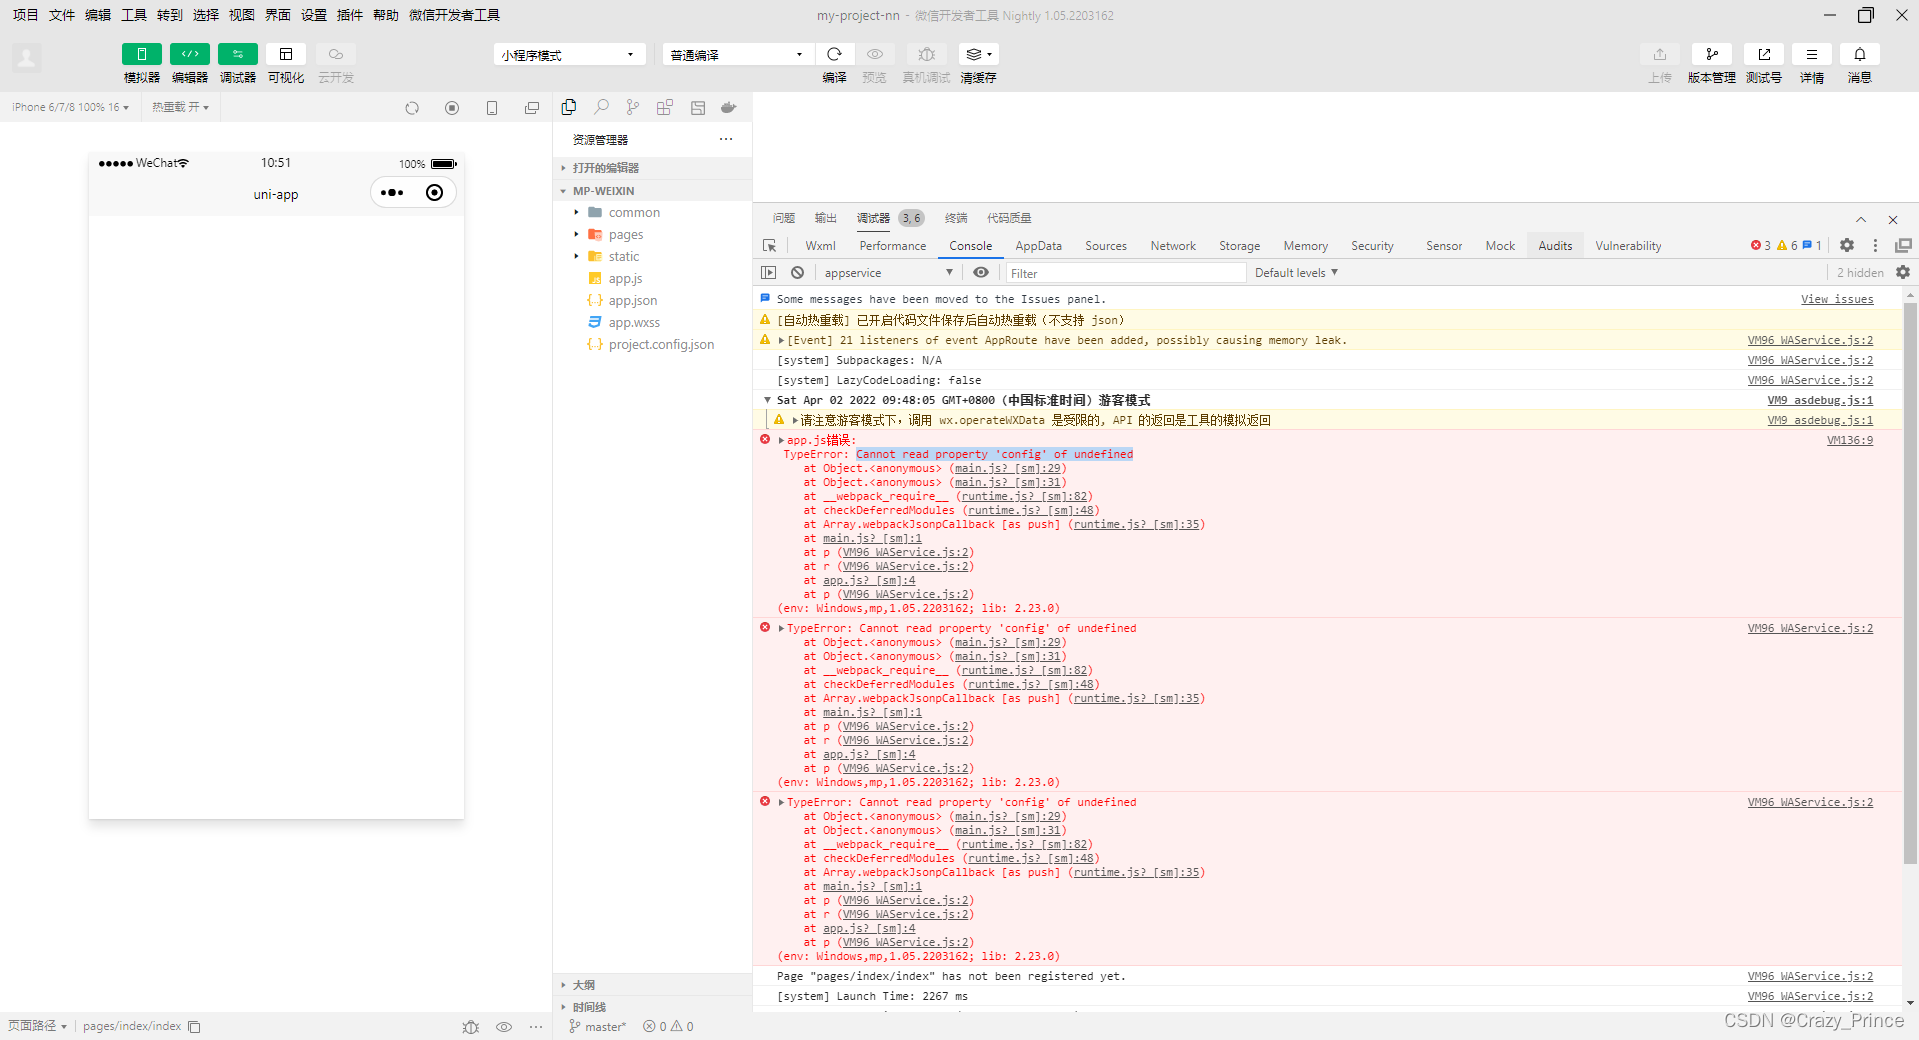Toggle the console live expression eye icon
Viewport: 1919px width, 1040px height.
(981, 273)
